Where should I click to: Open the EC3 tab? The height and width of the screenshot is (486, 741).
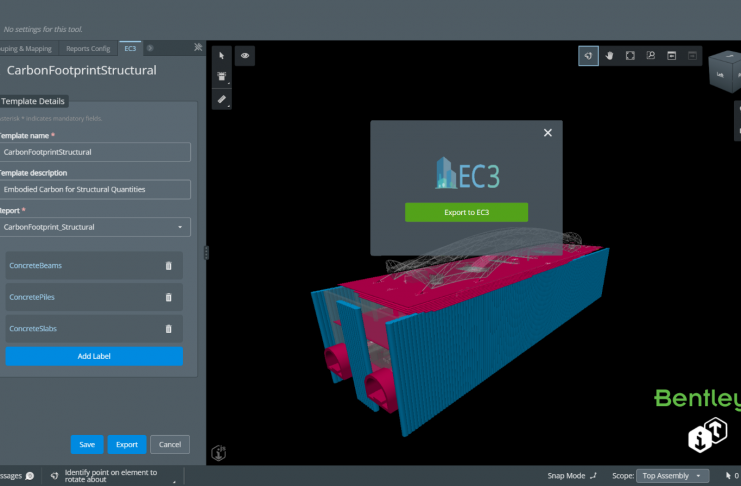130,48
